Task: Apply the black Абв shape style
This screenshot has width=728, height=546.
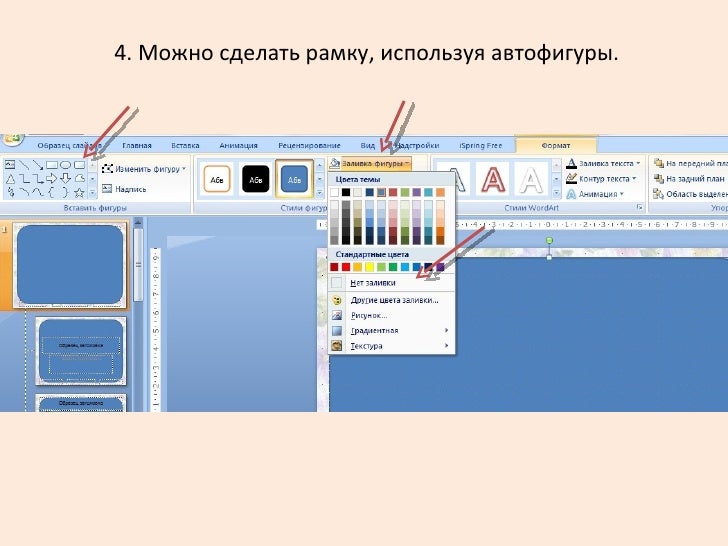Action: click(x=256, y=179)
